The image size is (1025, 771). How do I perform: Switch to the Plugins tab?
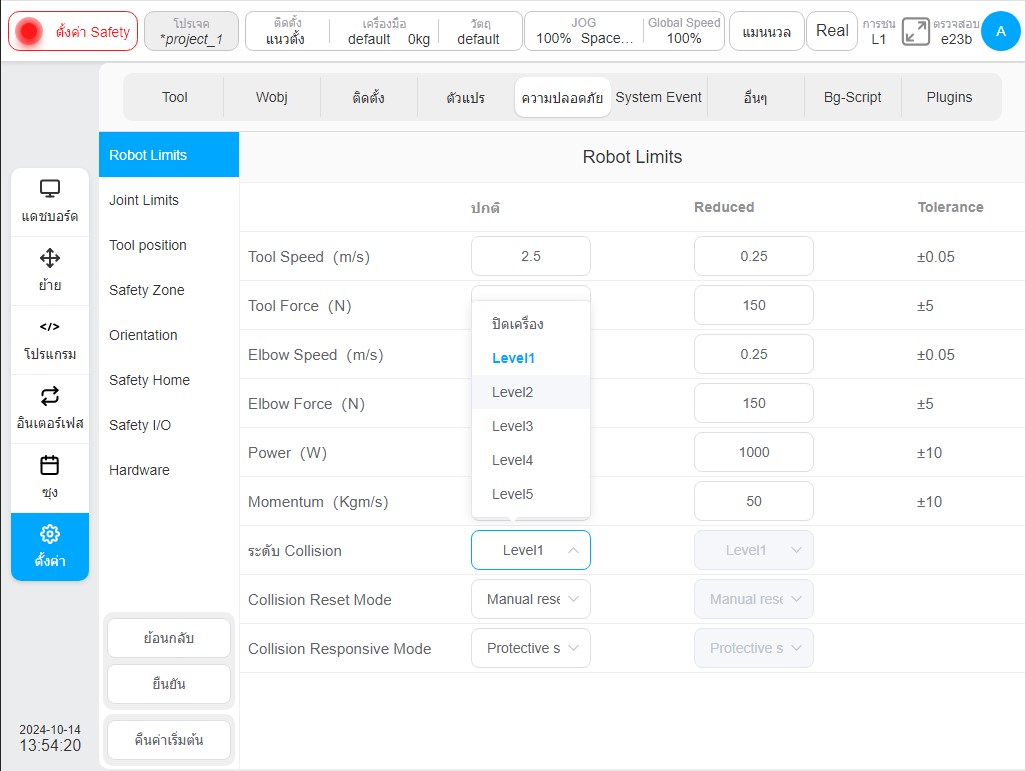click(949, 97)
